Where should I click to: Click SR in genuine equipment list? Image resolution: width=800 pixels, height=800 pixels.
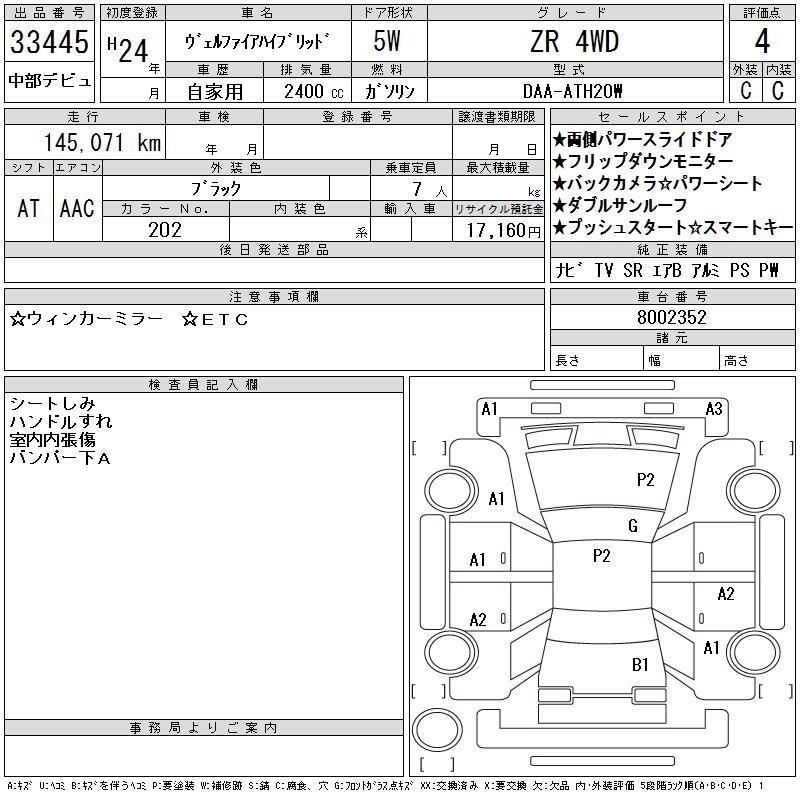click(633, 270)
